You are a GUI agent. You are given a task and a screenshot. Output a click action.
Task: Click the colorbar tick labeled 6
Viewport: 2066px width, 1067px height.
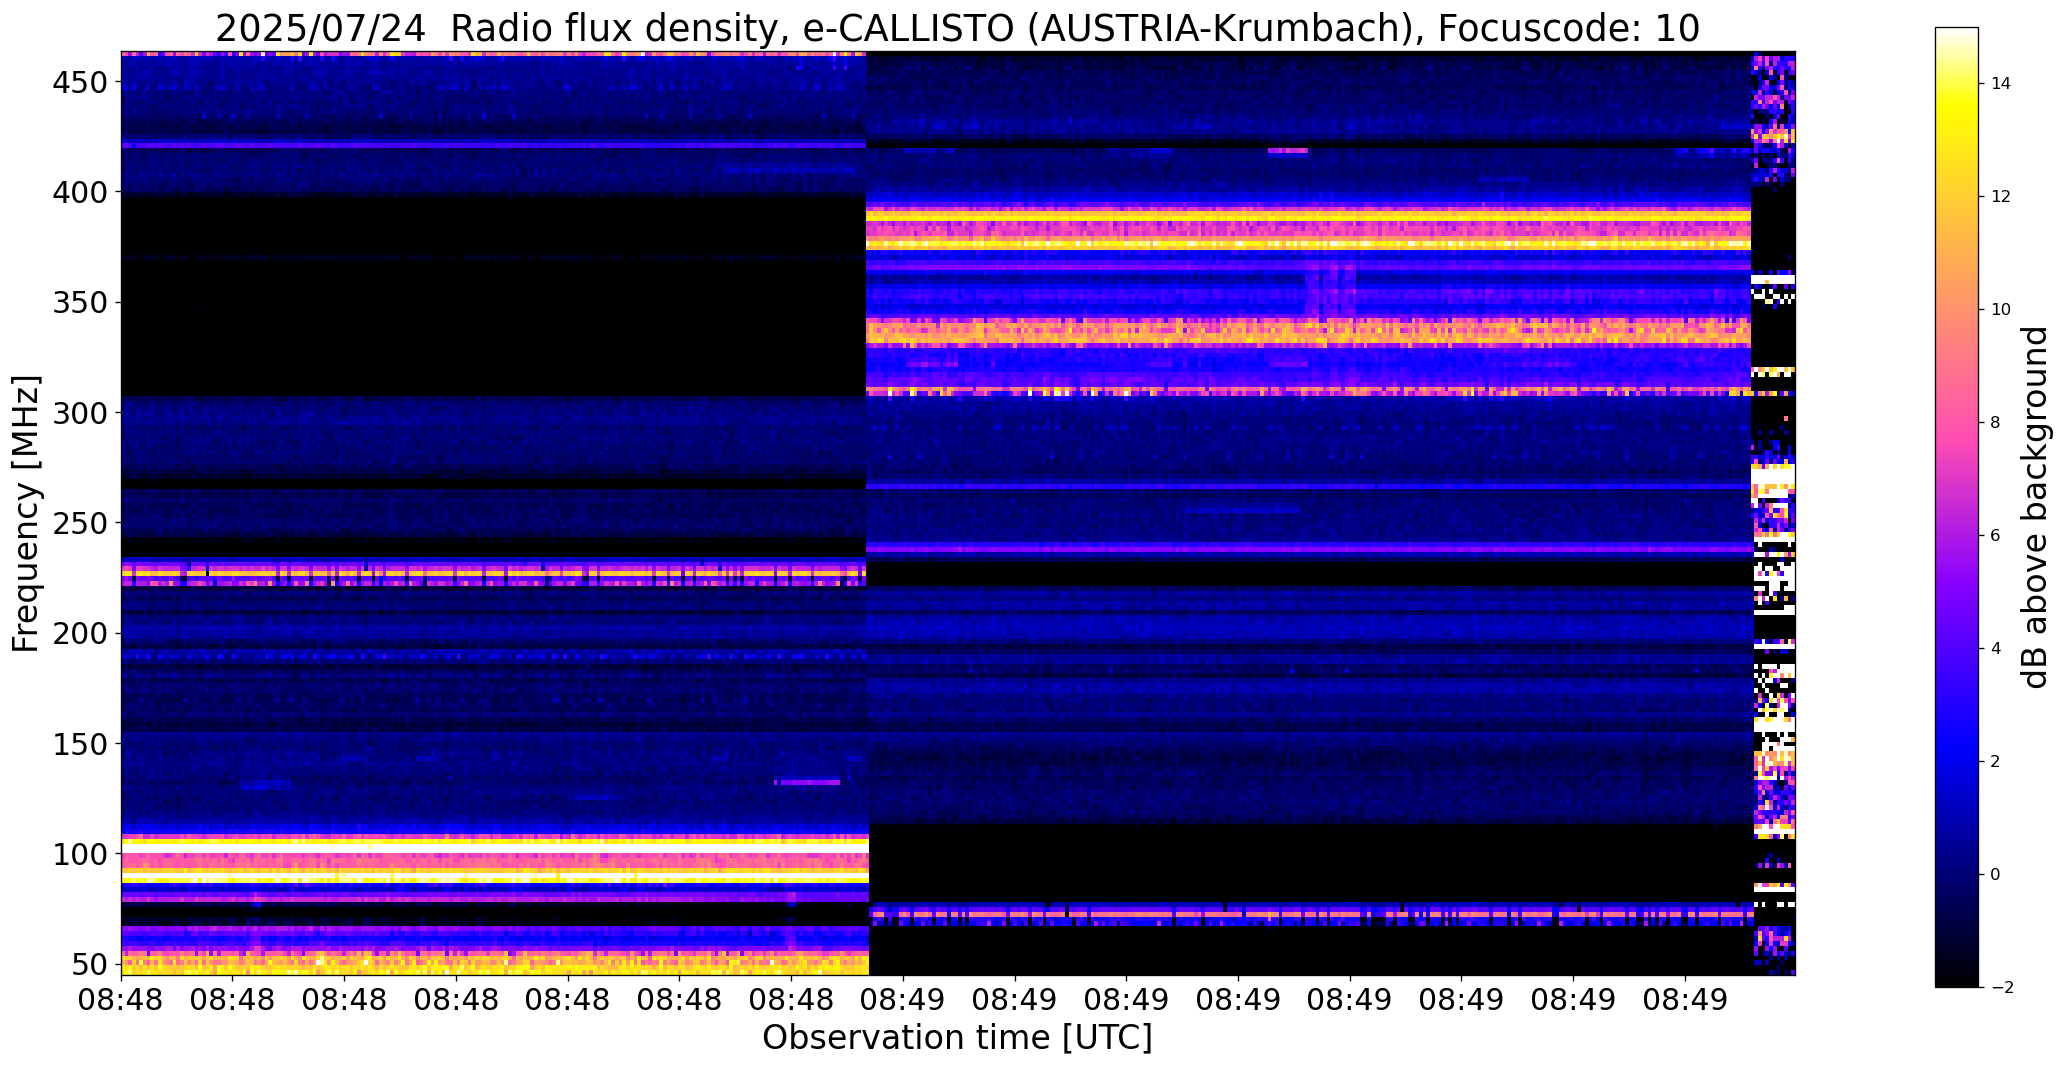pos(1996,536)
